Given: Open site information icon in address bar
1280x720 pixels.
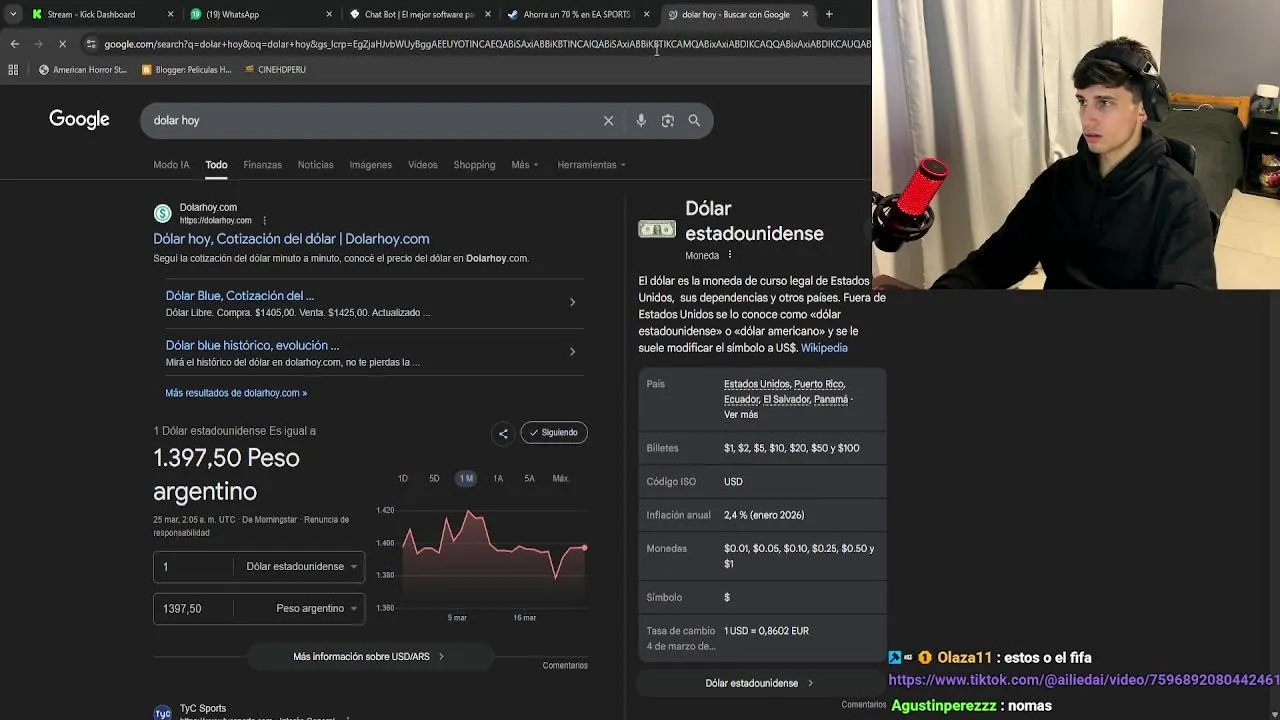Looking at the screenshot, I should point(91,44).
